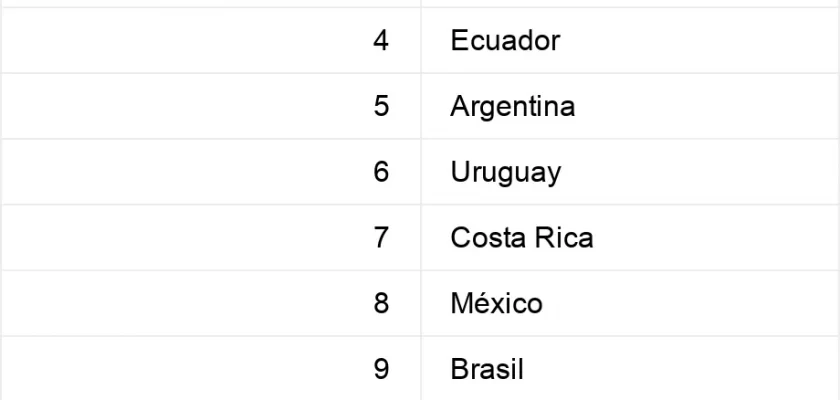Click the rank number 8 cell
Image resolution: width=840 pixels, height=400 pixels.
tap(211, 303)
